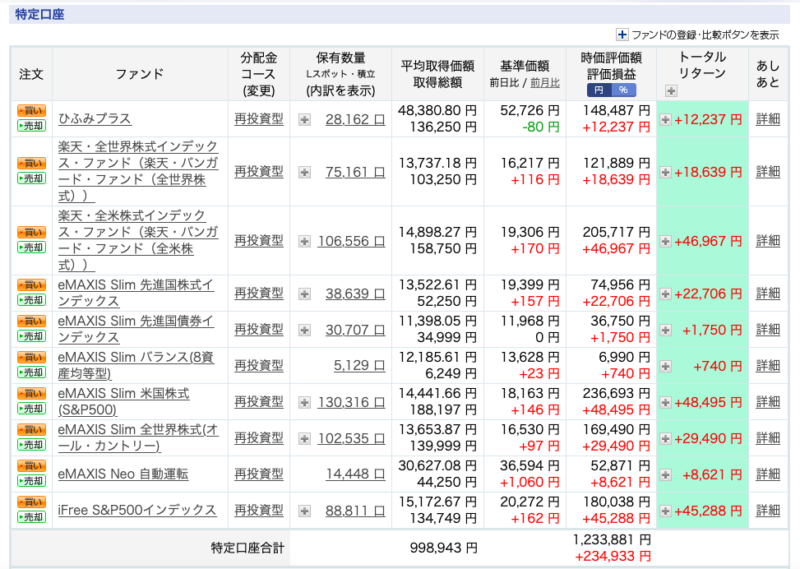
Task: Expand total return detail for +46,967 円
Action: point(665,241)
